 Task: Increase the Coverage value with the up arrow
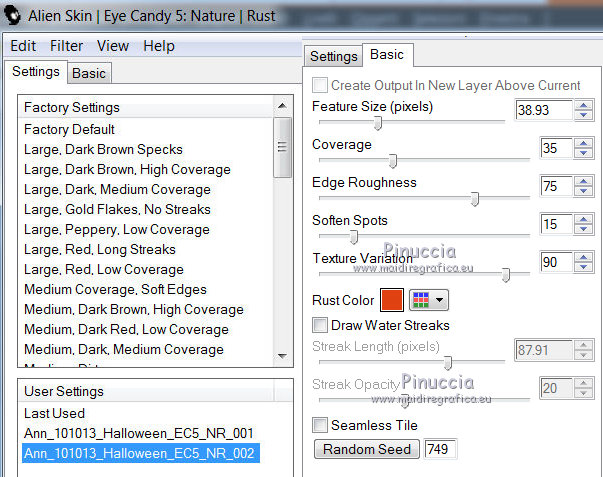[583, 143]
